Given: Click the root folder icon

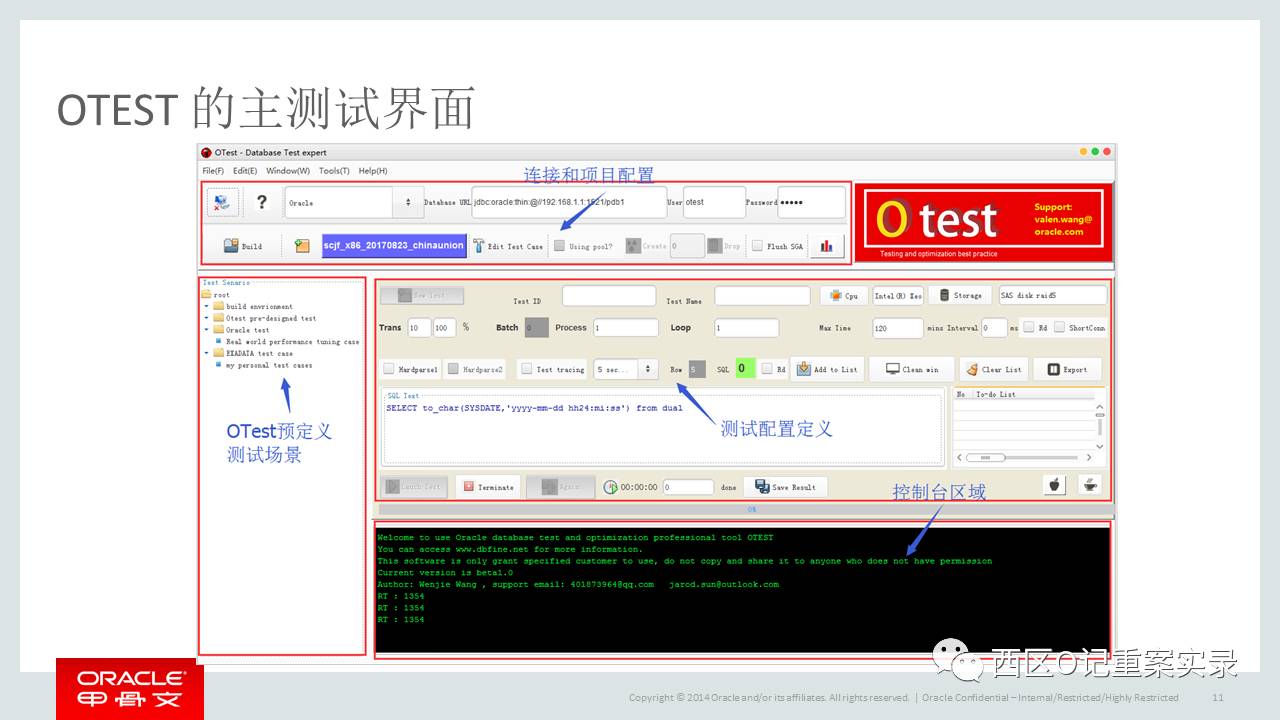Looking at the screenshot, I should coord(207,295).
